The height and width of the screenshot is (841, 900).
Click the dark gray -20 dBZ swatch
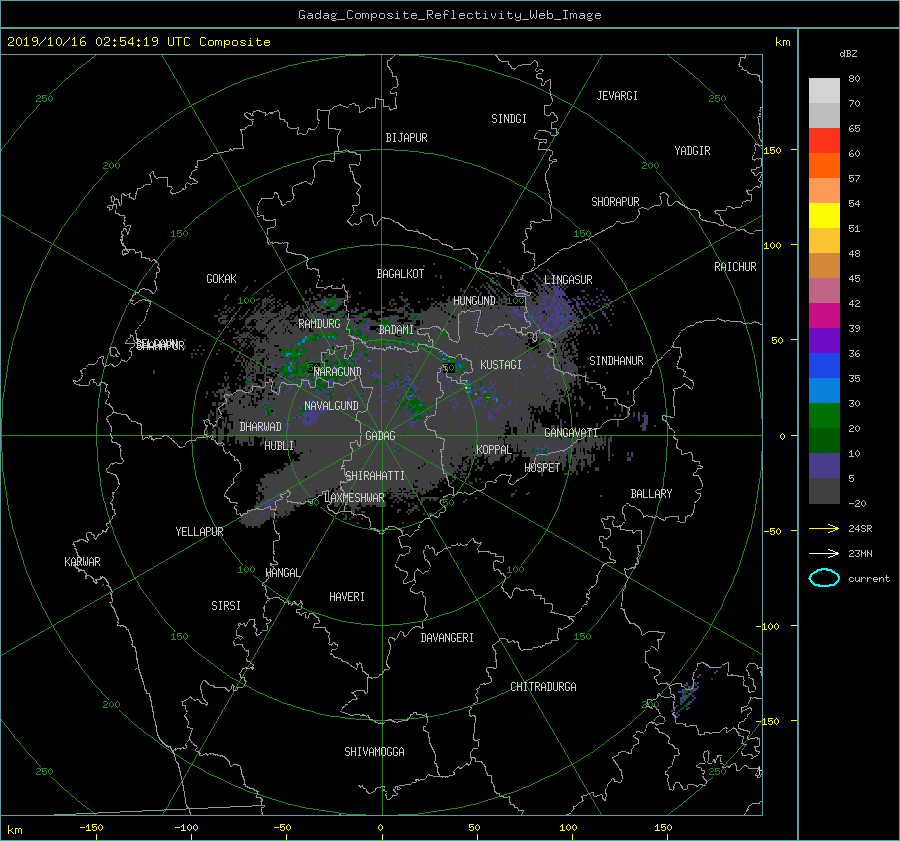coord(824,491)
